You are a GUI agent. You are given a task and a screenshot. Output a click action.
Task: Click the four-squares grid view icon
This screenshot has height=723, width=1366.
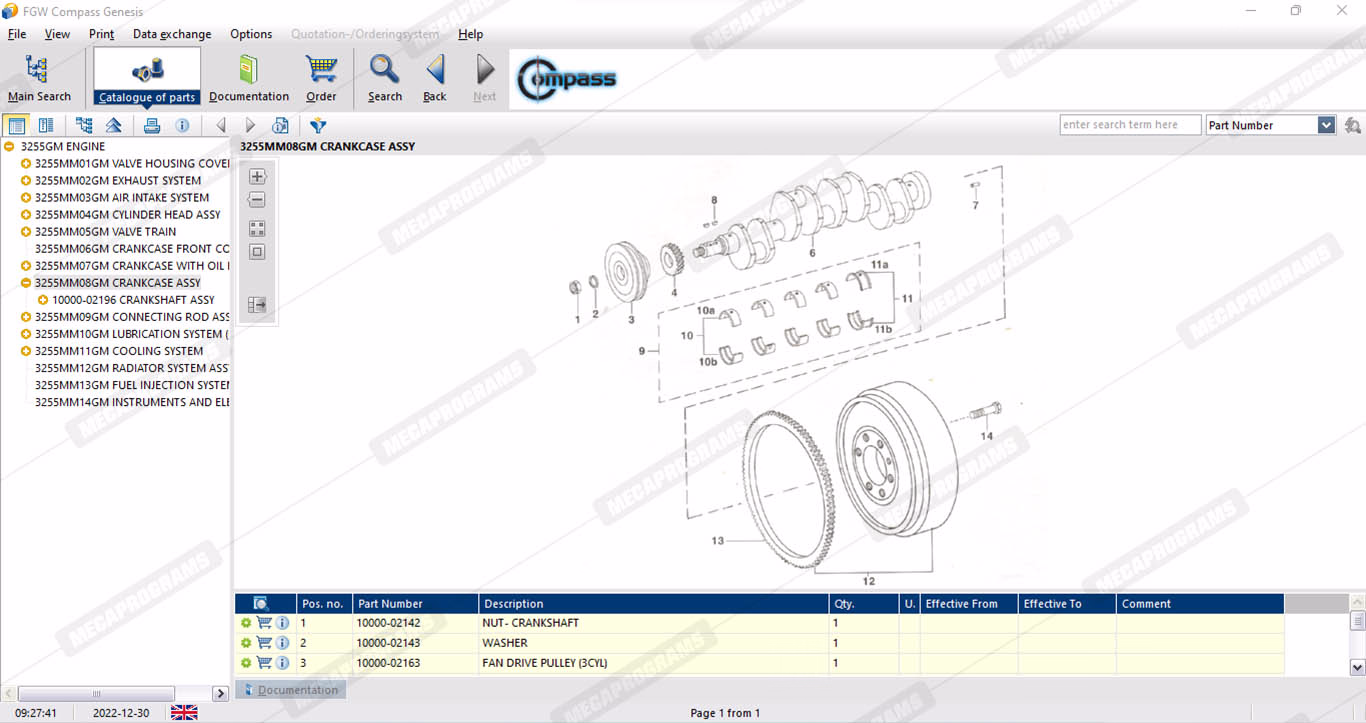pyautogui.click(x=257, y=229)
